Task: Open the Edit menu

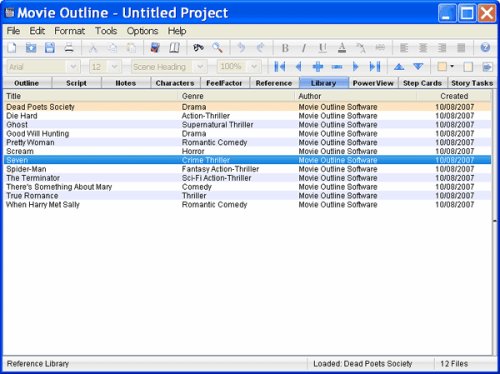Action: coord(37,31)
